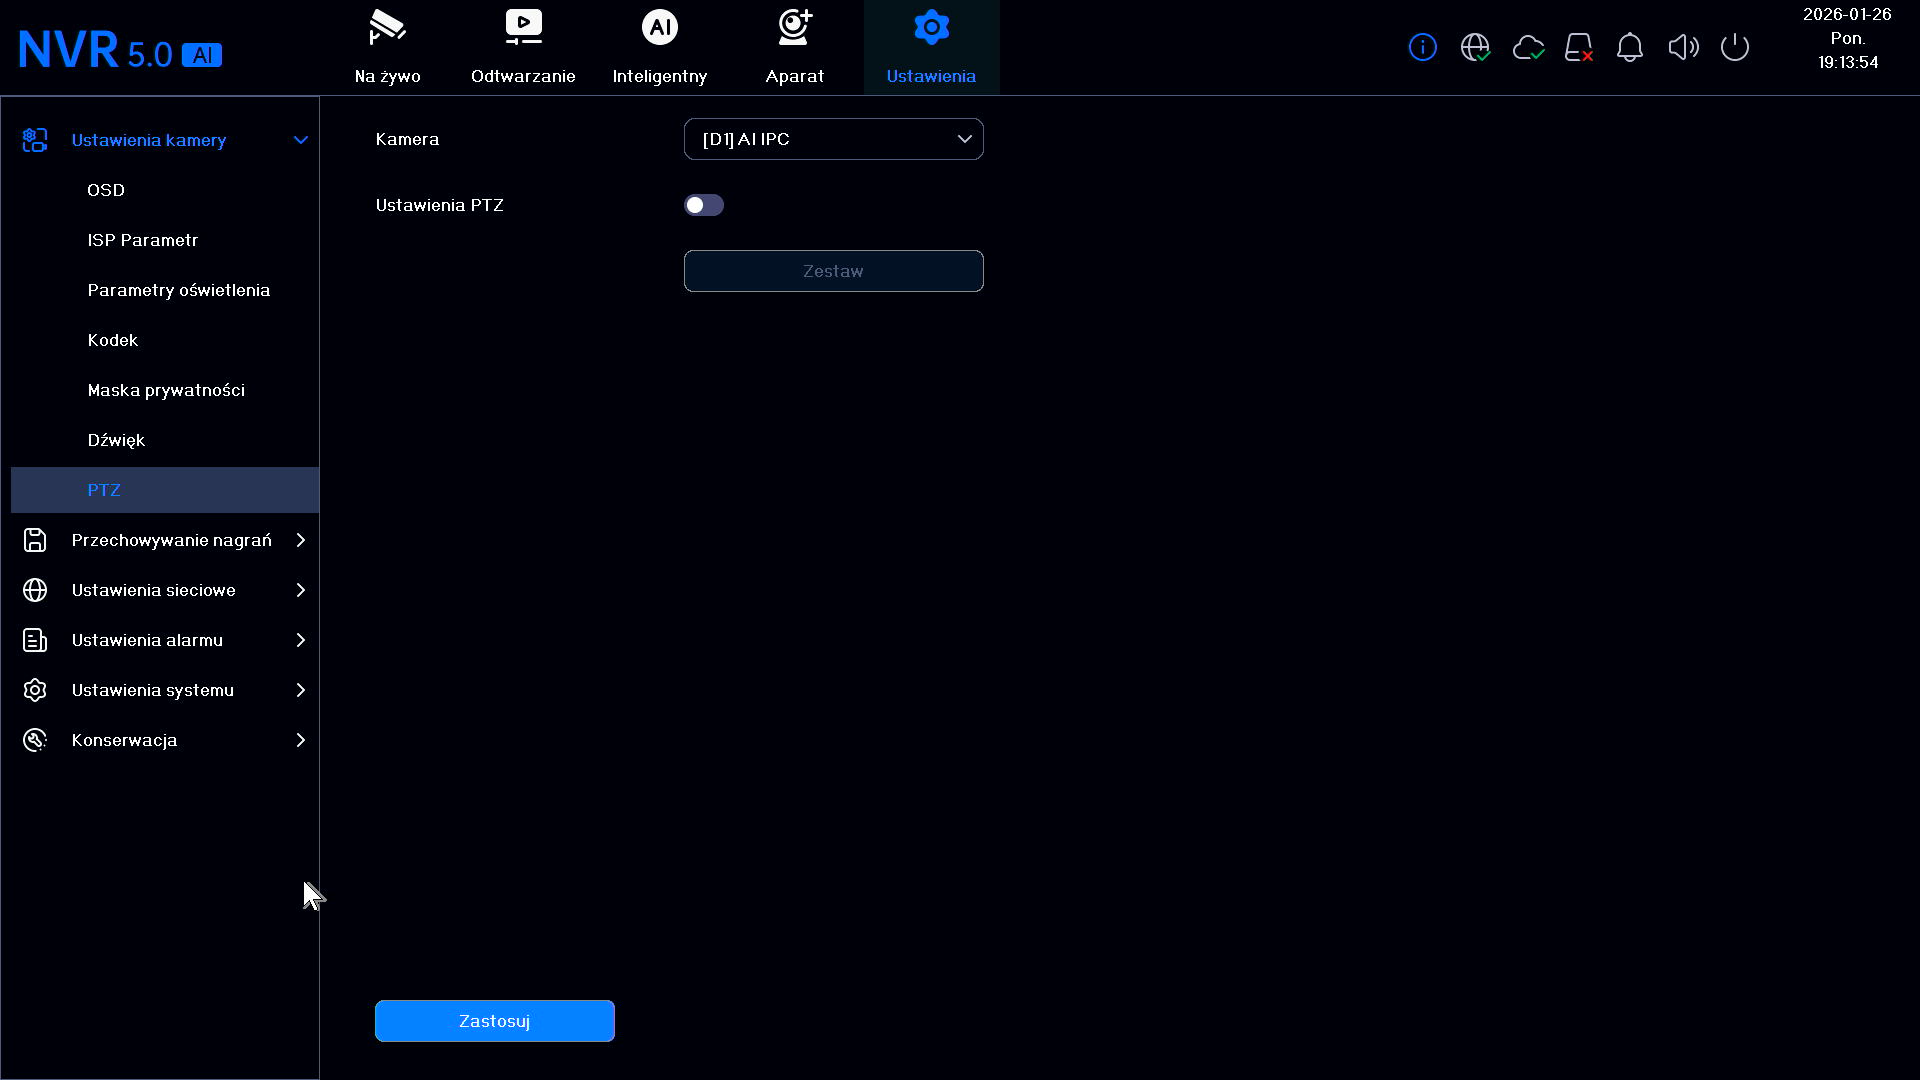
Task: Open the alarm notifications bell icon
Action: (1630, 47)
